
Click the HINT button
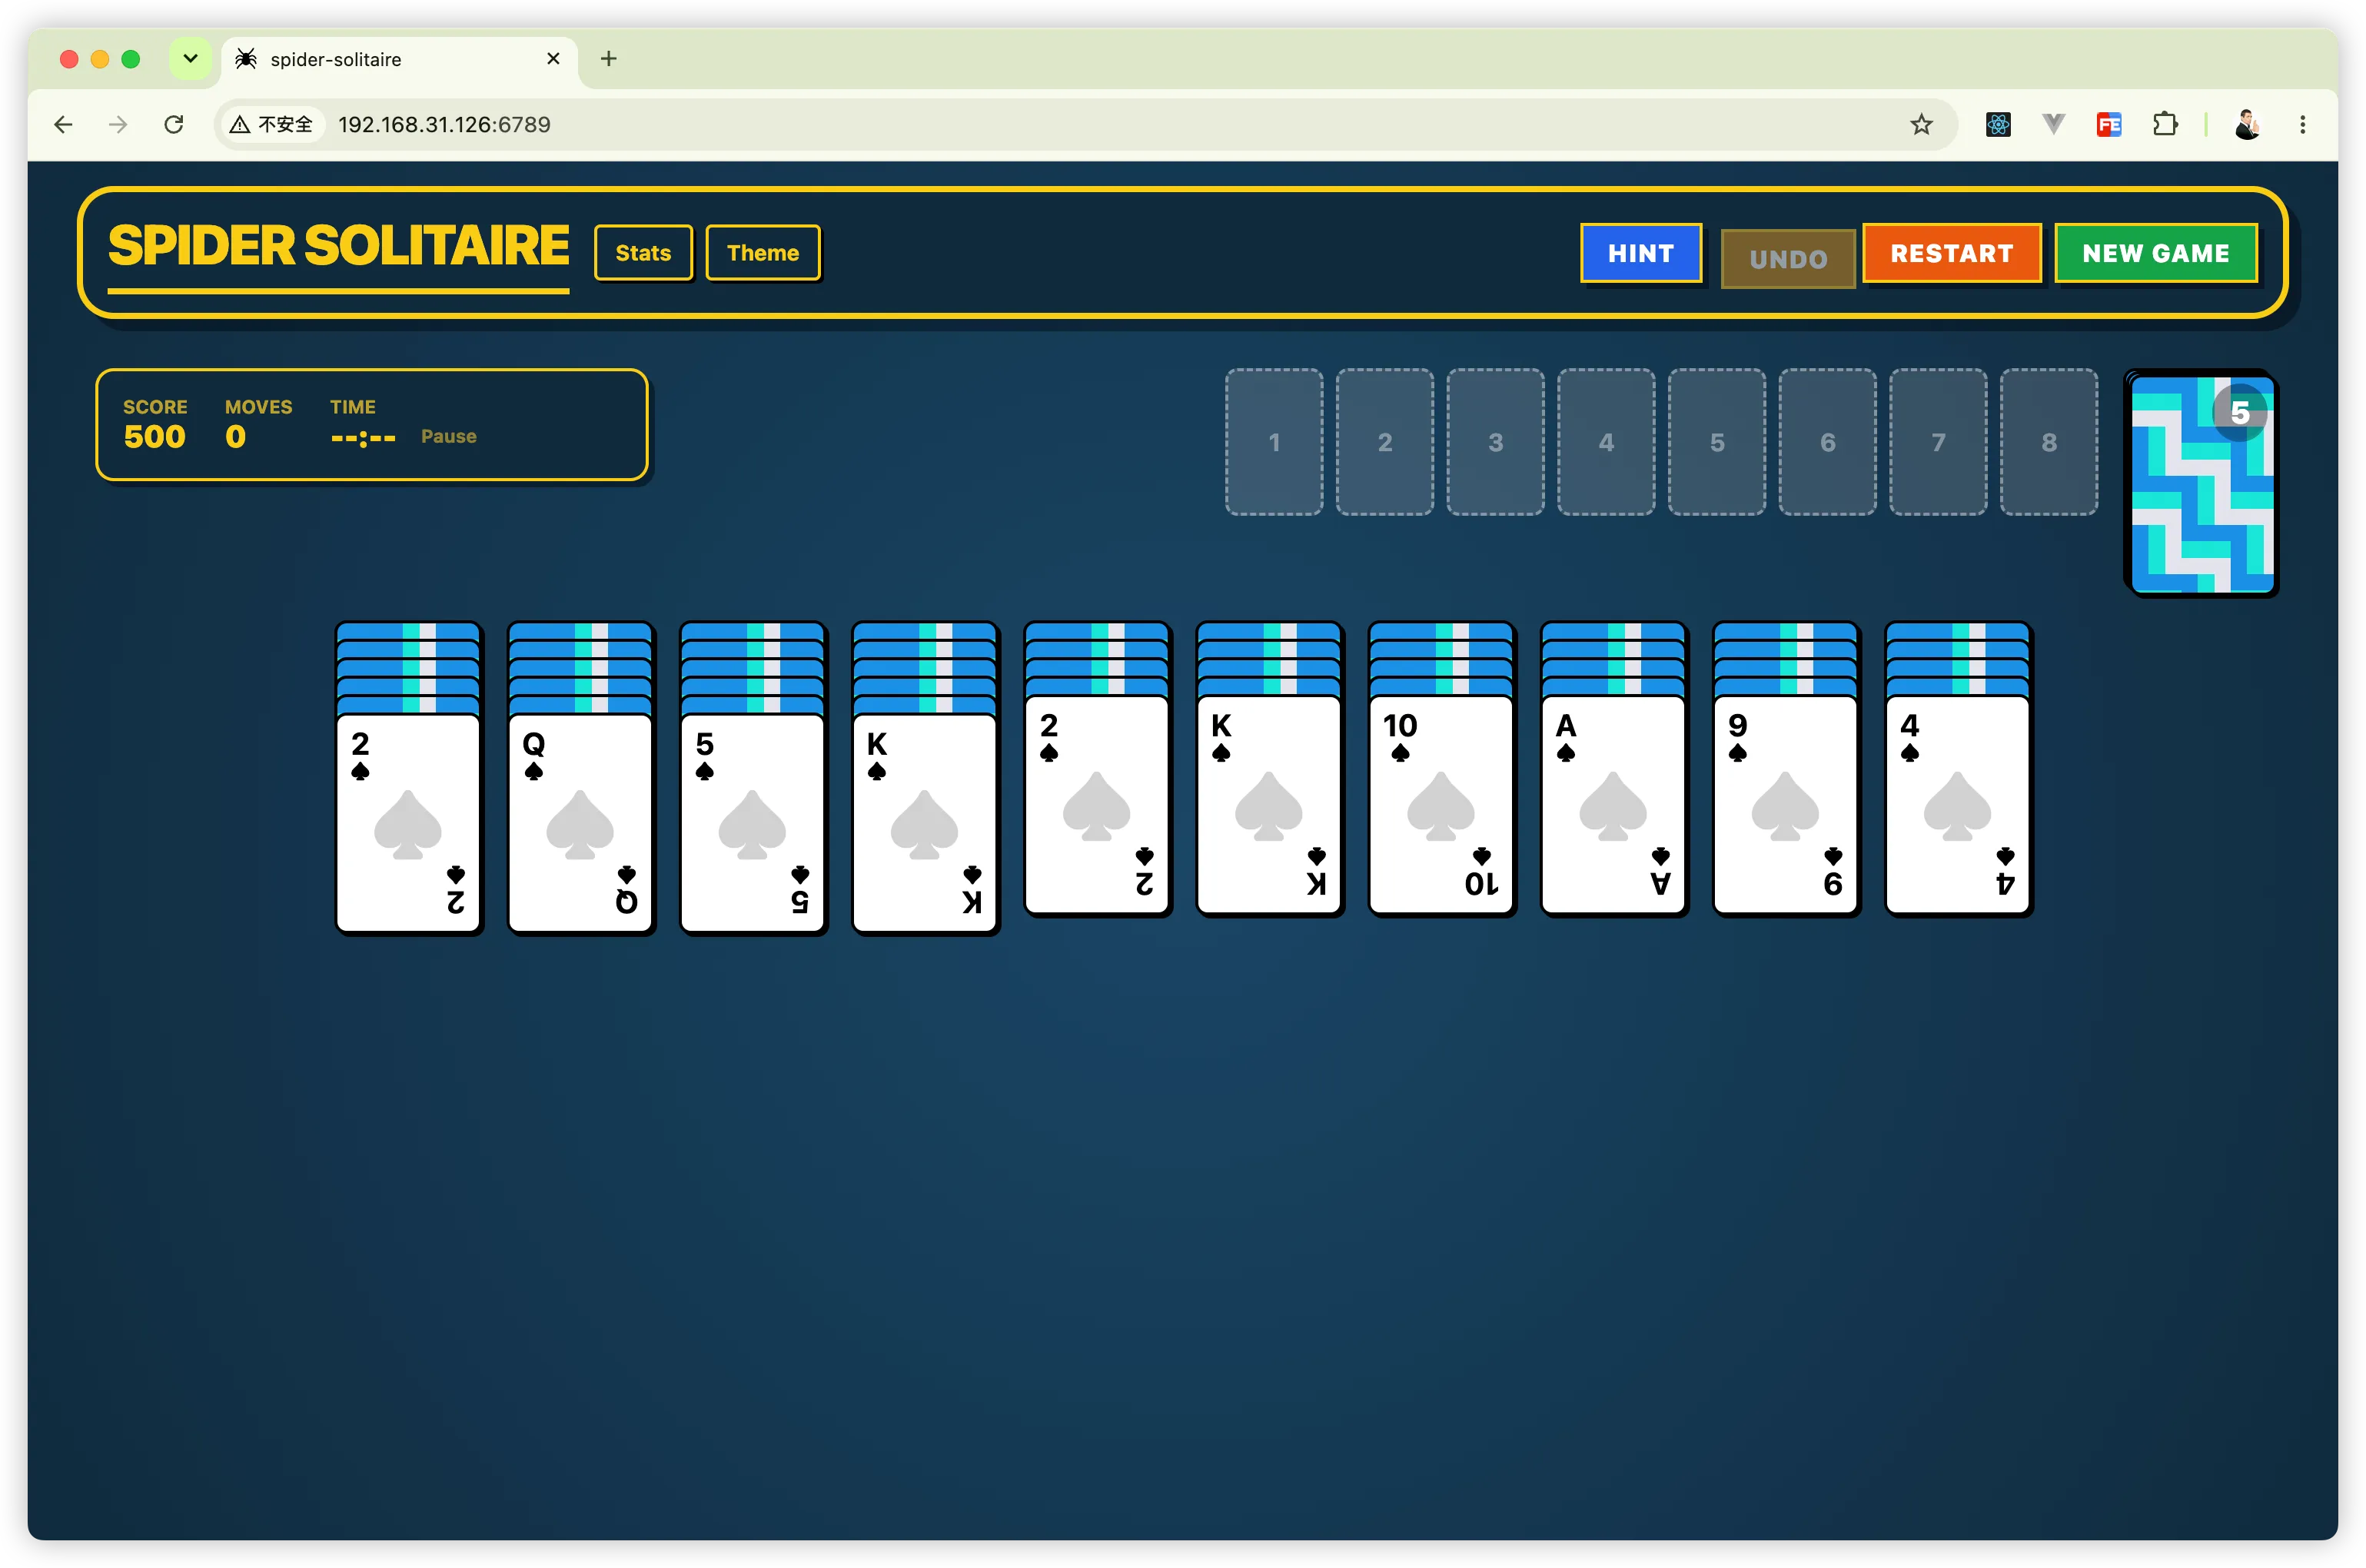pos(1640,253)
